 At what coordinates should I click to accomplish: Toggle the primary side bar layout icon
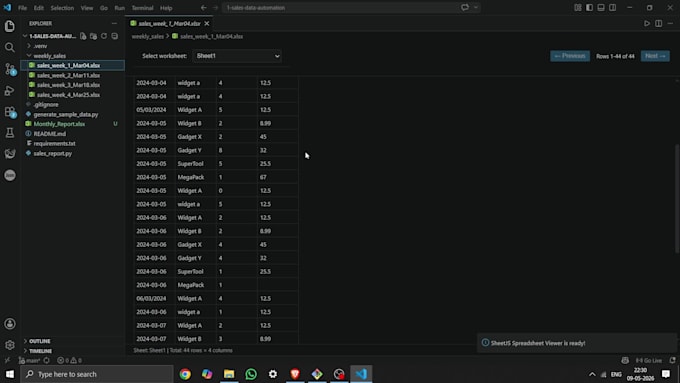[x=589, y=8]
